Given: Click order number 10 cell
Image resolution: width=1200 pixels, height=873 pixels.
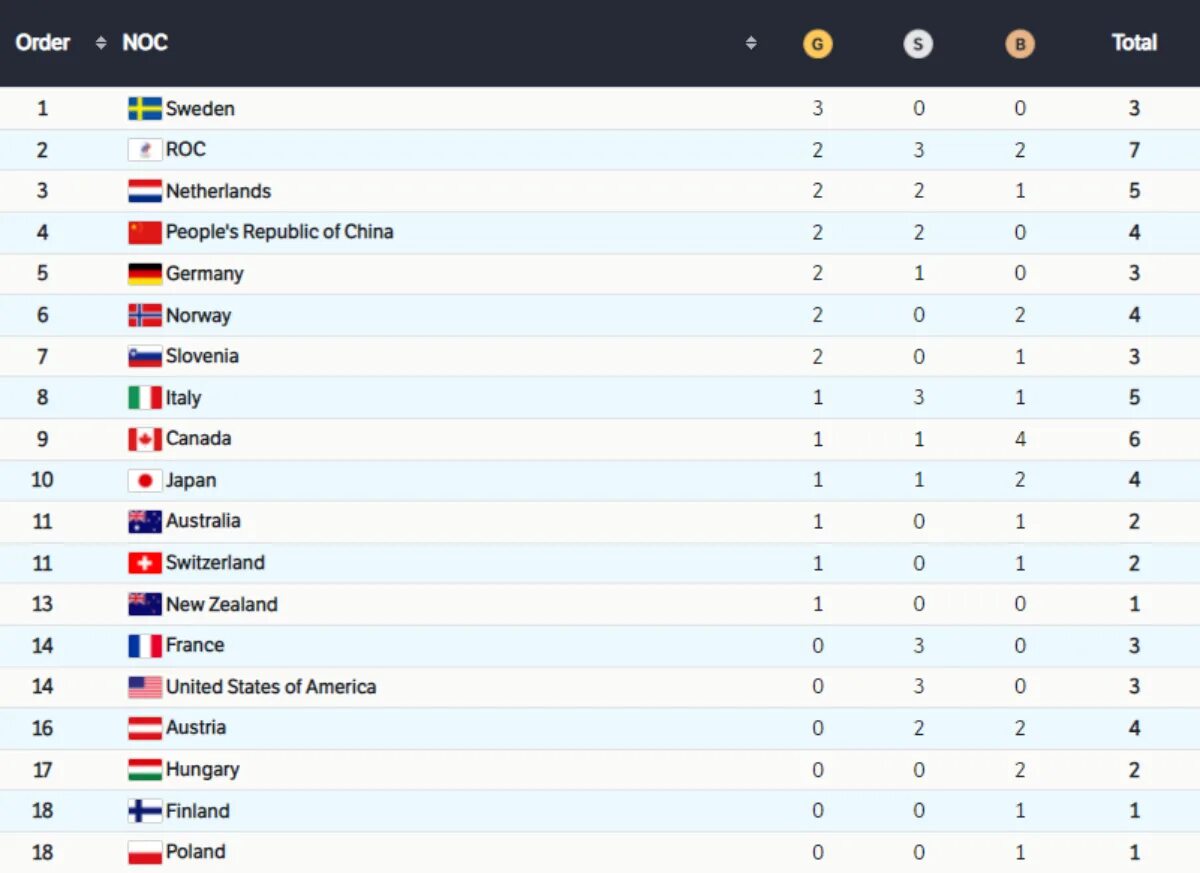Looking at the screenshot, I should tap(42, 480).
